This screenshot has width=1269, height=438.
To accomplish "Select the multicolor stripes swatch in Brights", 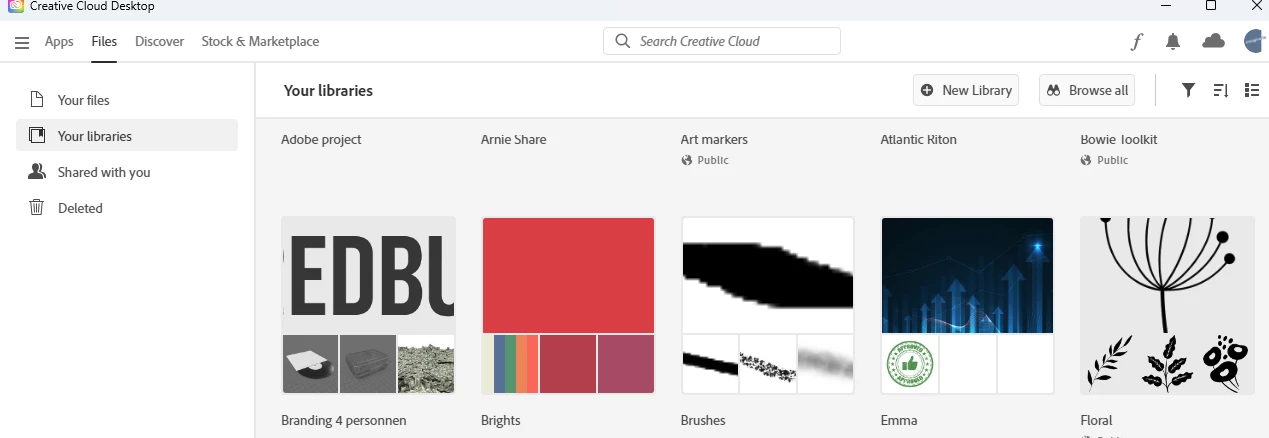I will click(511, 364).
